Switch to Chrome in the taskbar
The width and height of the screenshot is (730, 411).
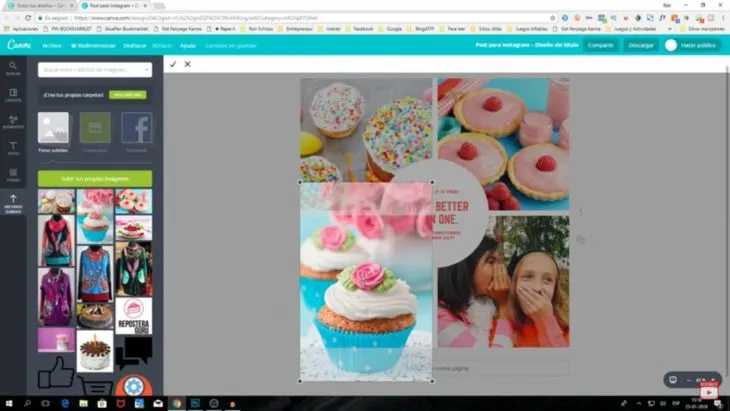pyautogui.click(x=176, y=404)
